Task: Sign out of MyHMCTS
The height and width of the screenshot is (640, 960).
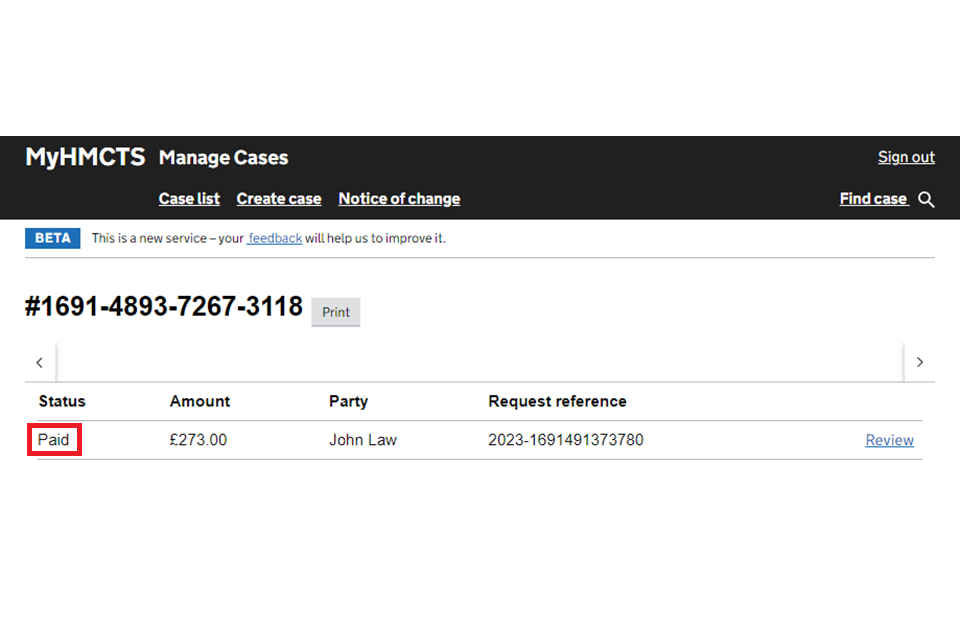Action: click(906, 157)
